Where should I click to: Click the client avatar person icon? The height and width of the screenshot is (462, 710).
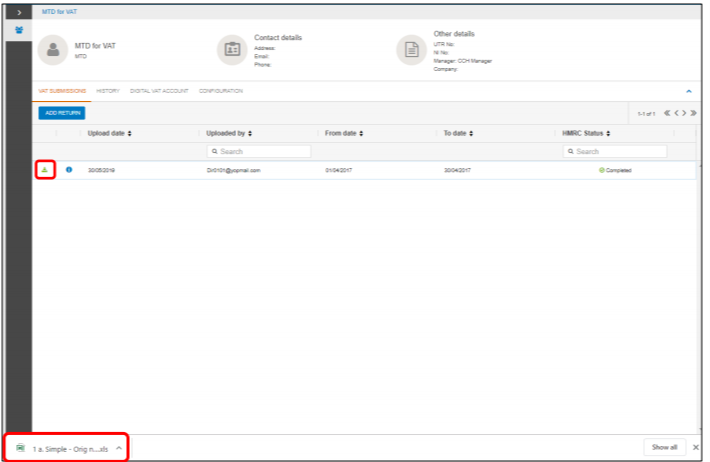53,50
